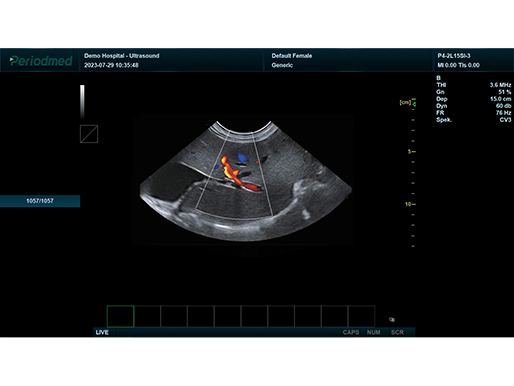Click Demo Hospital - Ultrasound header text
The image size is (514, 386).
(x=122, y=56)
